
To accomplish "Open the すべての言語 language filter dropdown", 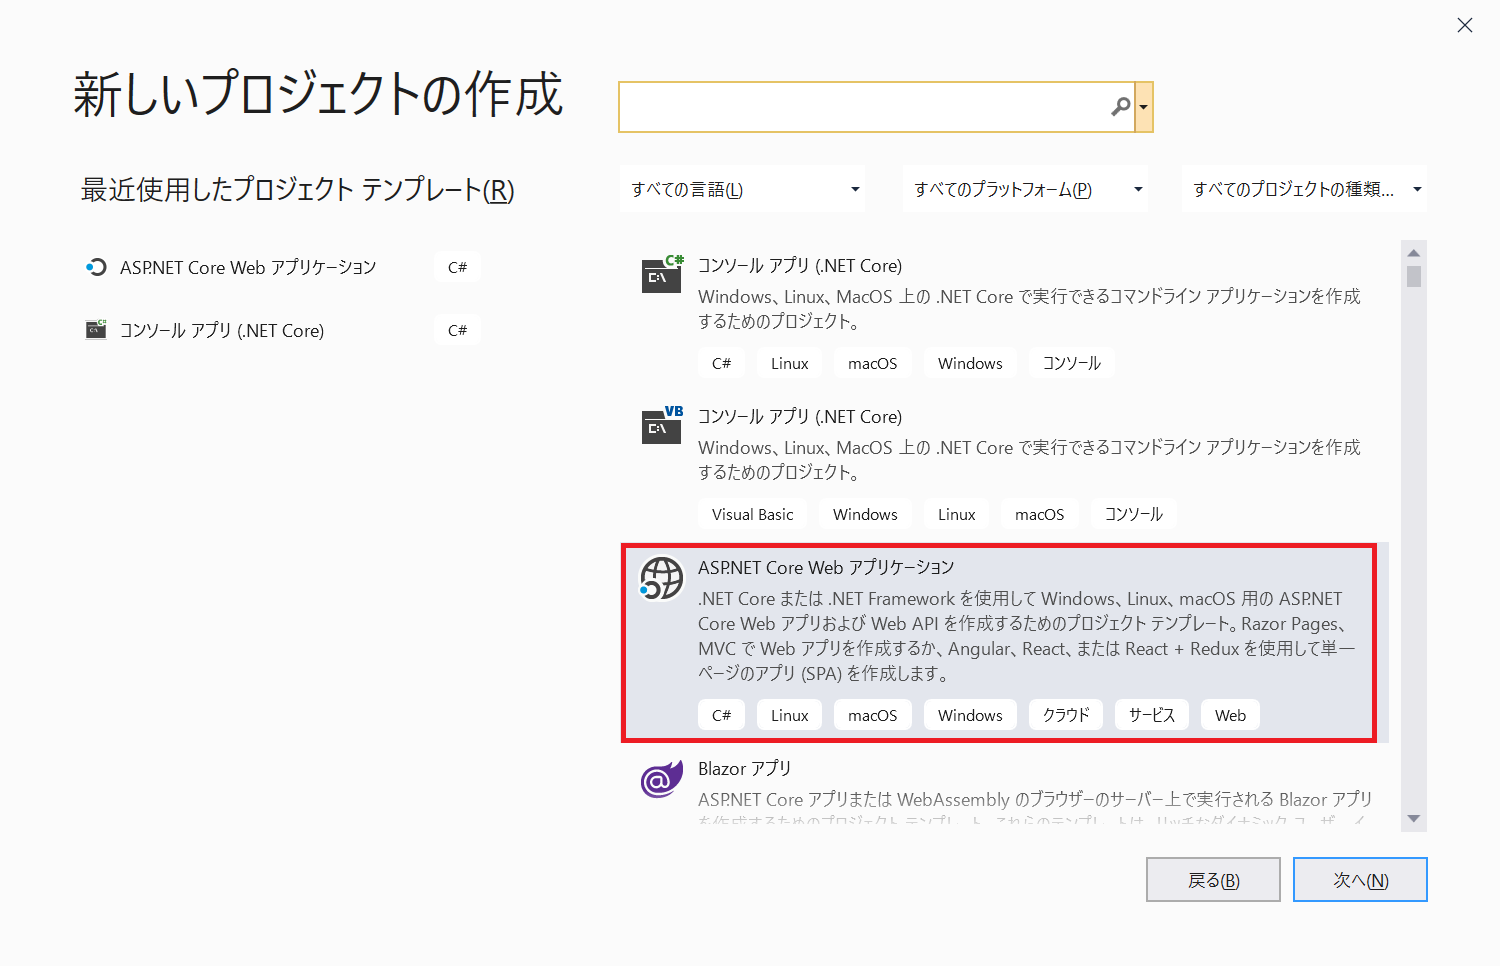I will 743,189.
